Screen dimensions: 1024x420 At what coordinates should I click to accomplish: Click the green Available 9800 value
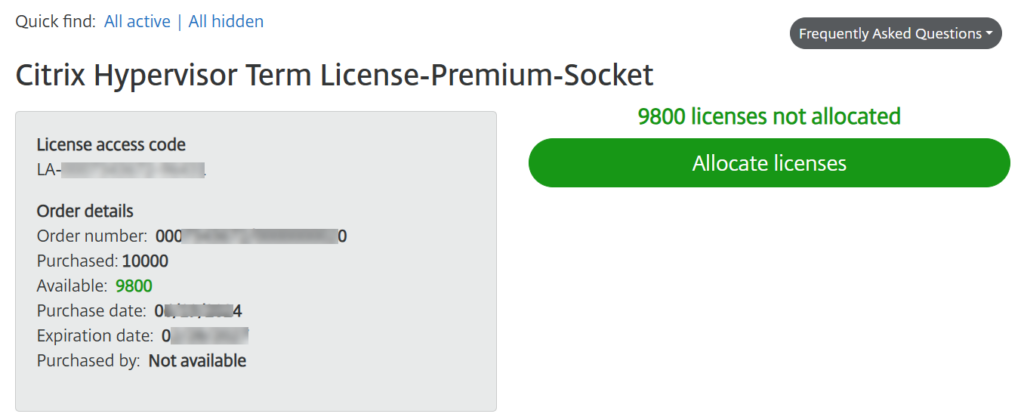point(134,286)
